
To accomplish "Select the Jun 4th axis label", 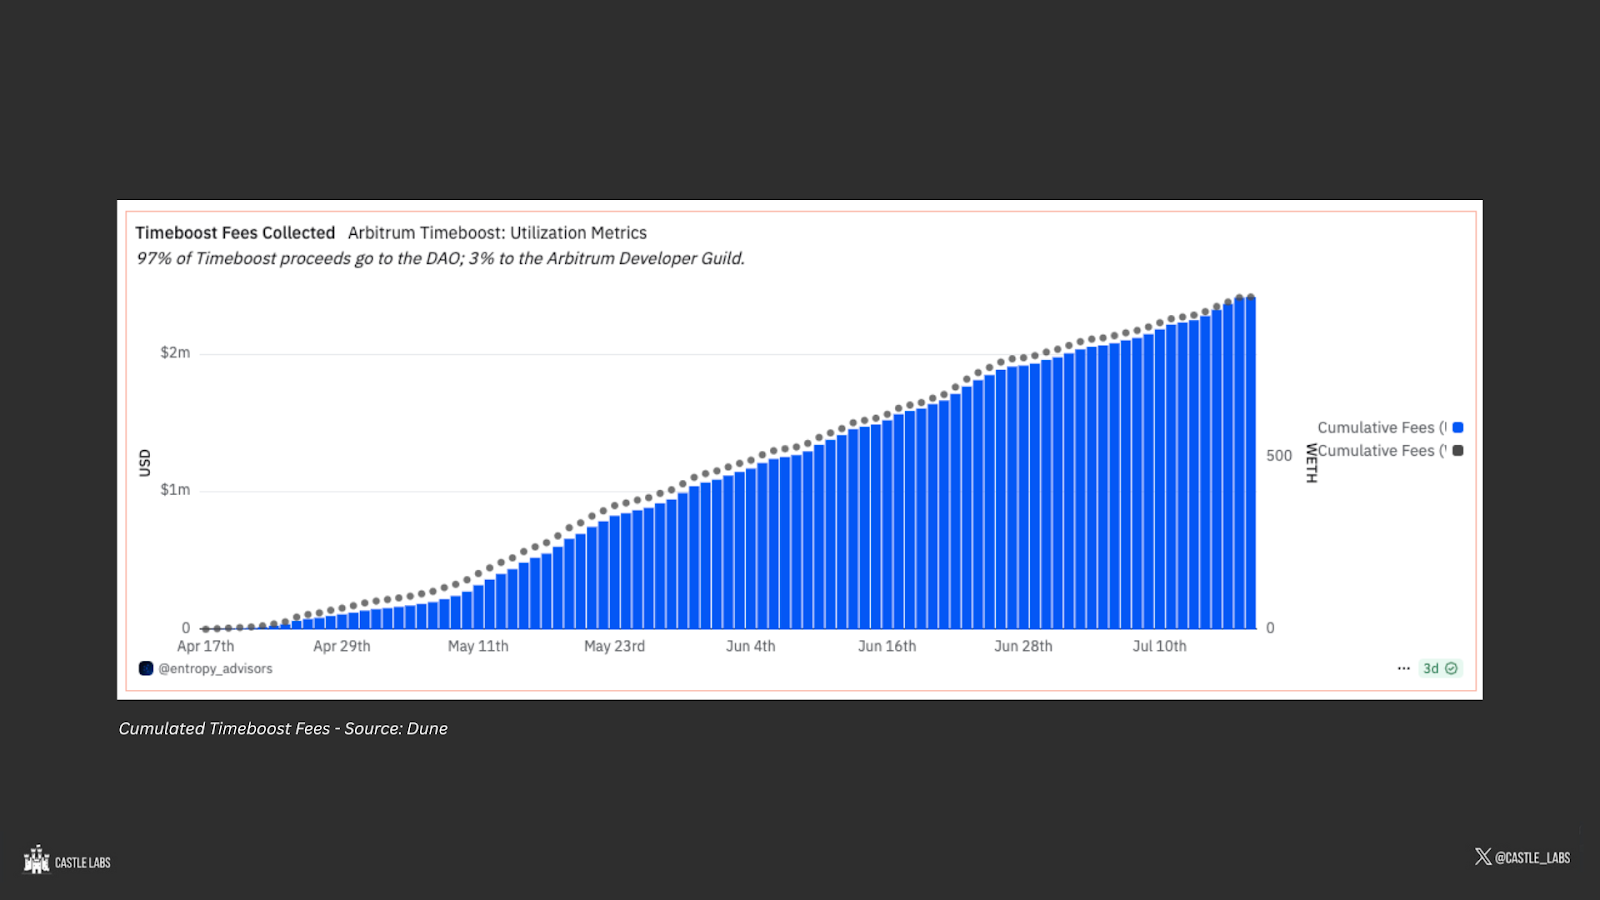I will [x=751, y=646].
